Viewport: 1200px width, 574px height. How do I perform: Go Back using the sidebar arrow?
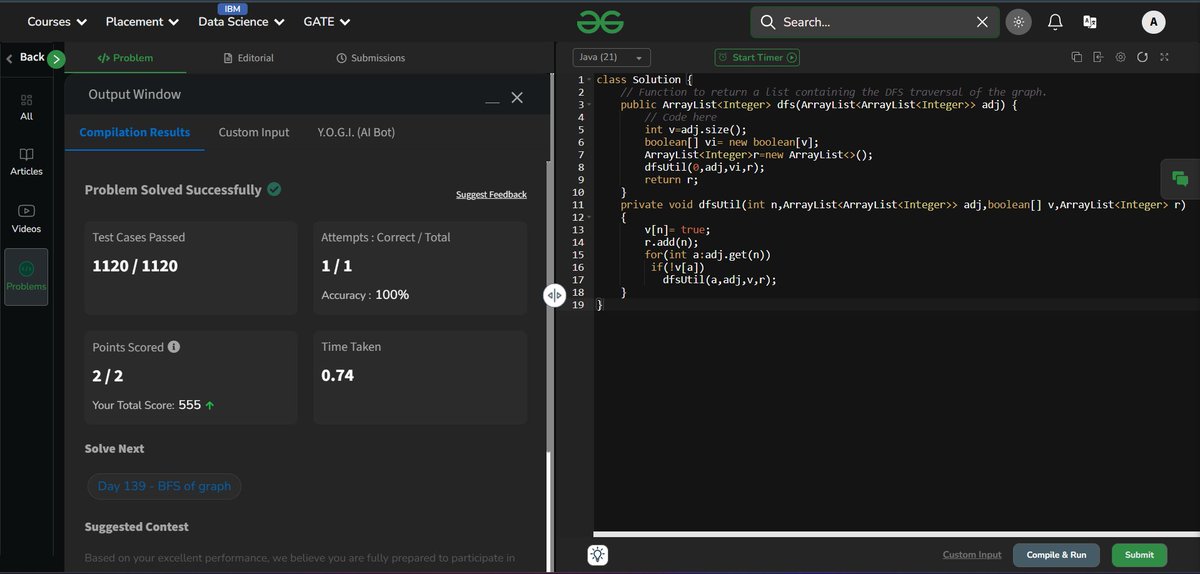coord(25,58)
